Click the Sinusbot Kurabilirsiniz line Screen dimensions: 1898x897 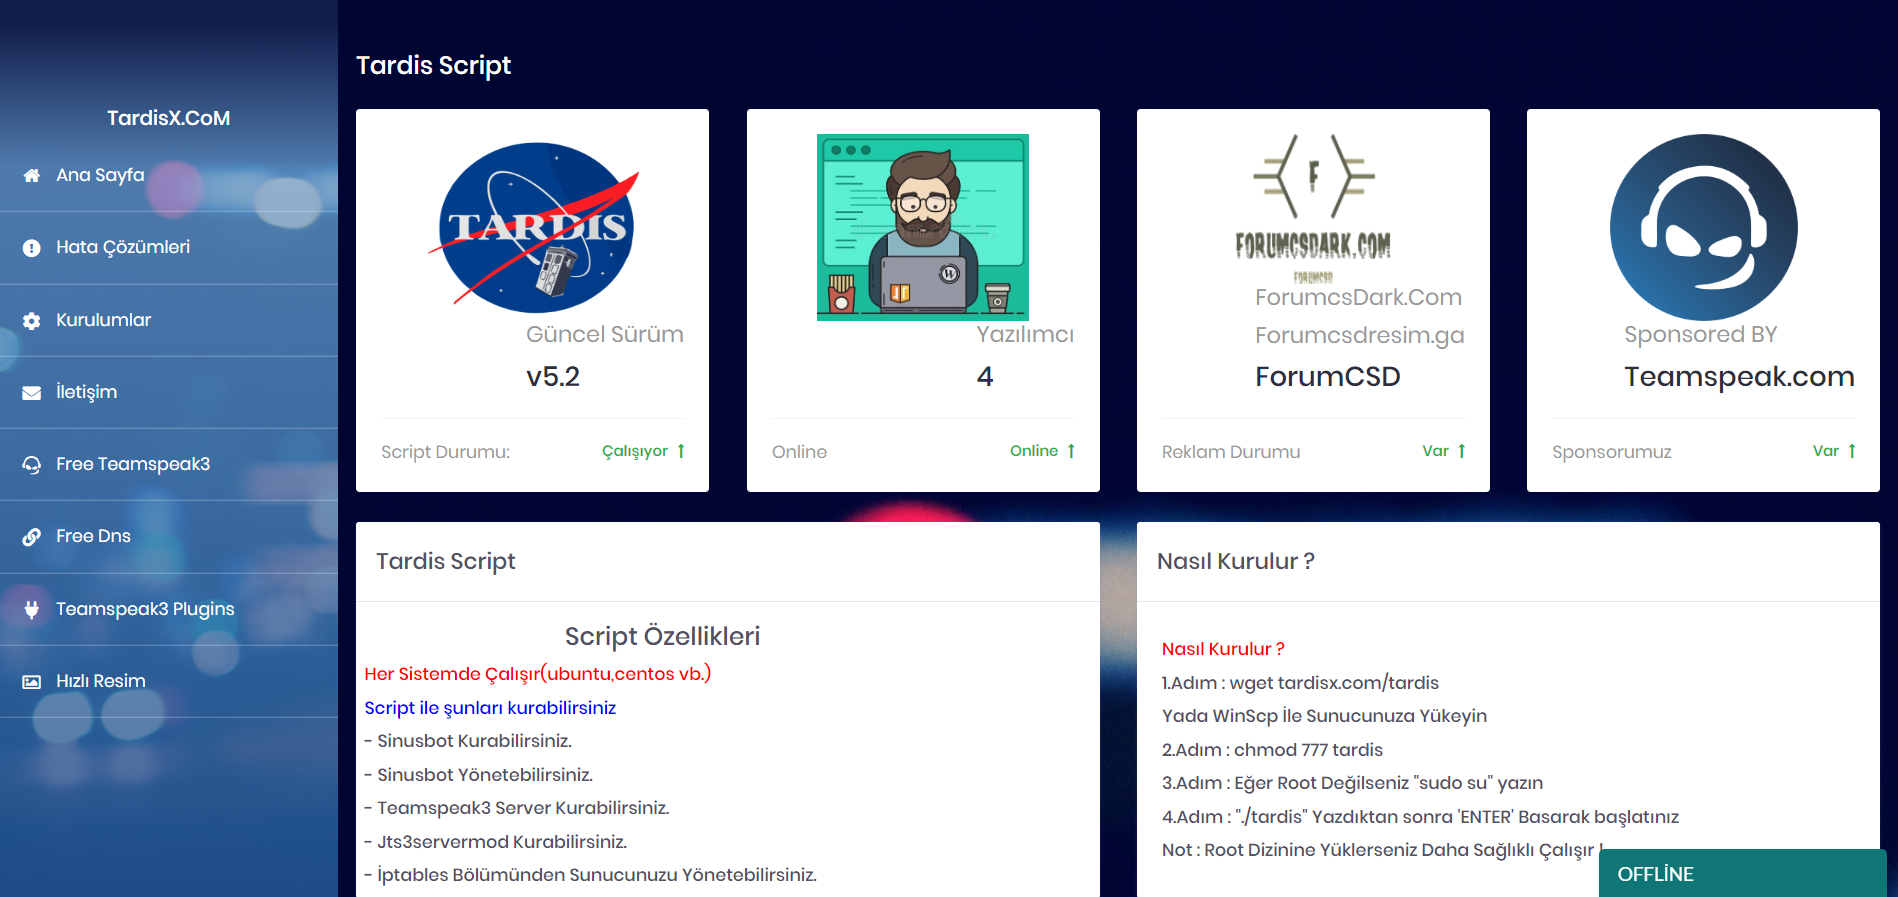(x=468, y=741)
